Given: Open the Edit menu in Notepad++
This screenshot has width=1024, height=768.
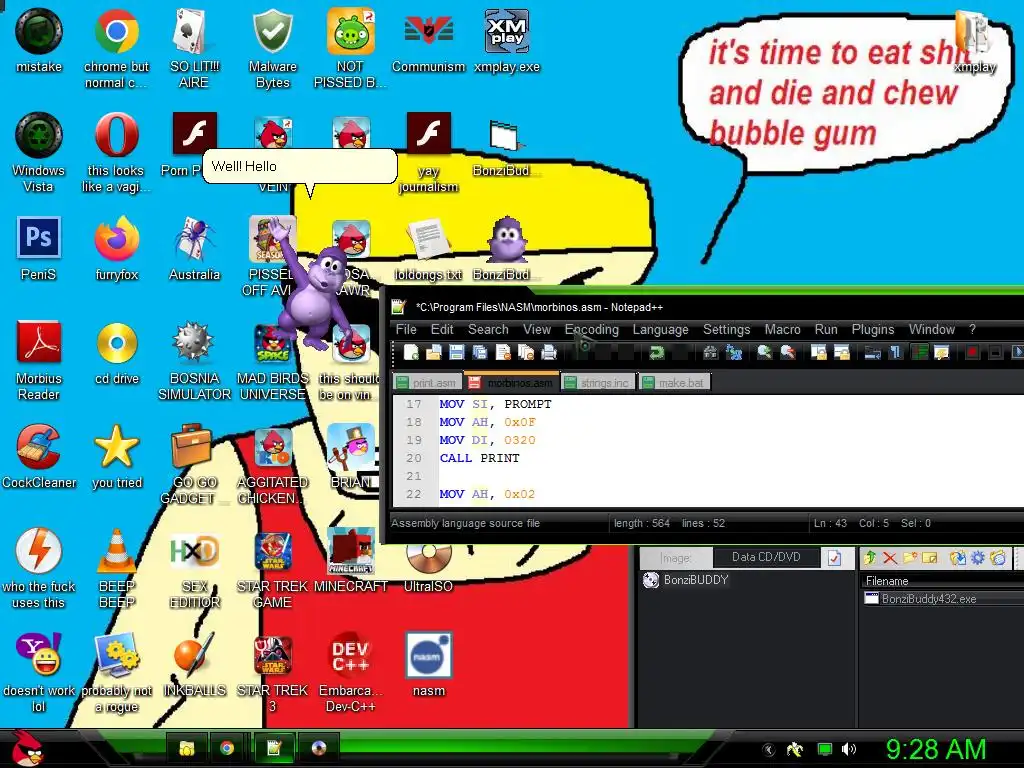Looking at the screenshot, I should [x=442, y=329].
